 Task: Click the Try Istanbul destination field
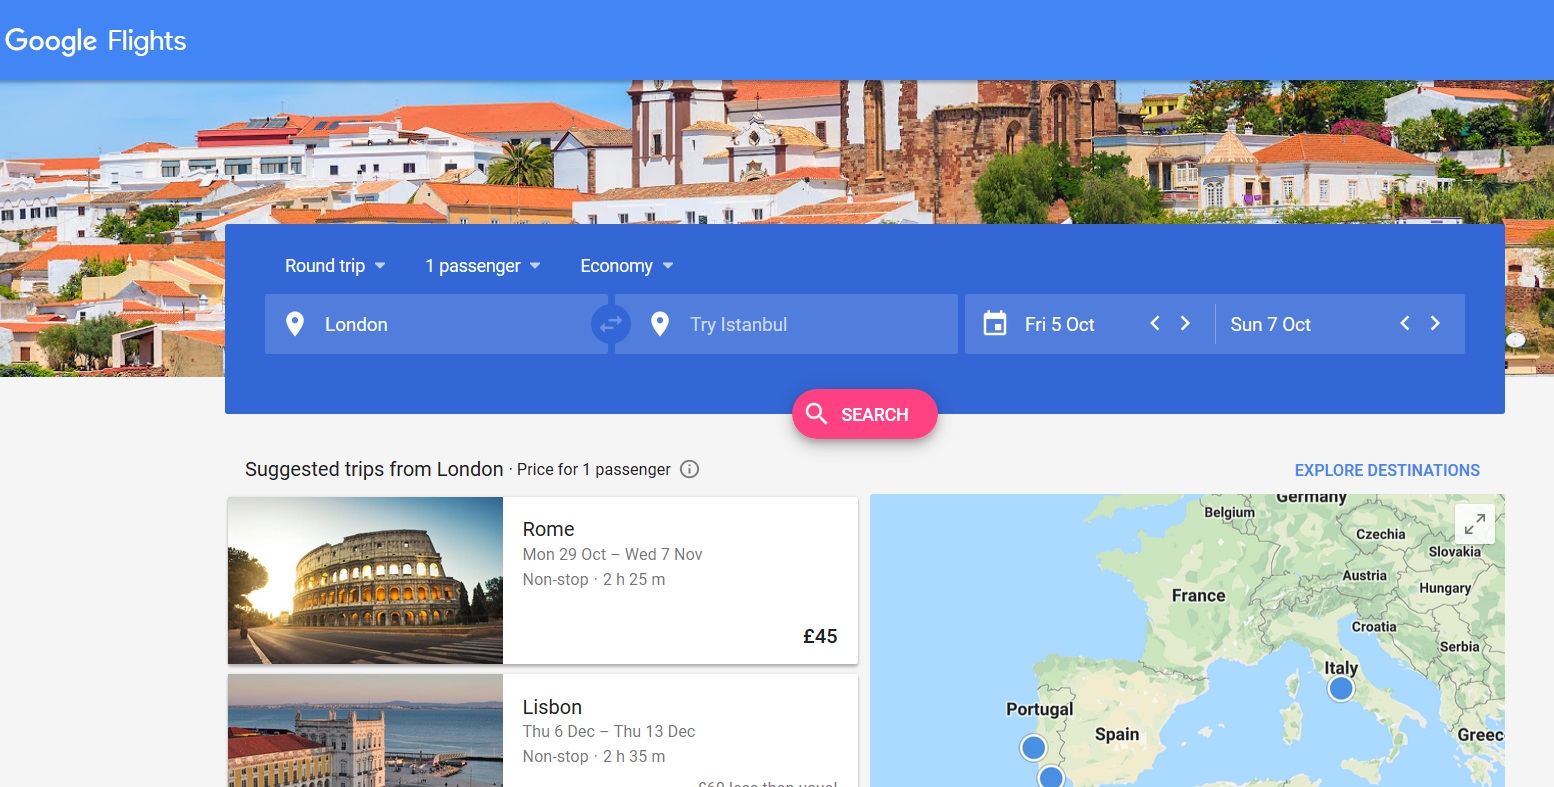(800, 324)
